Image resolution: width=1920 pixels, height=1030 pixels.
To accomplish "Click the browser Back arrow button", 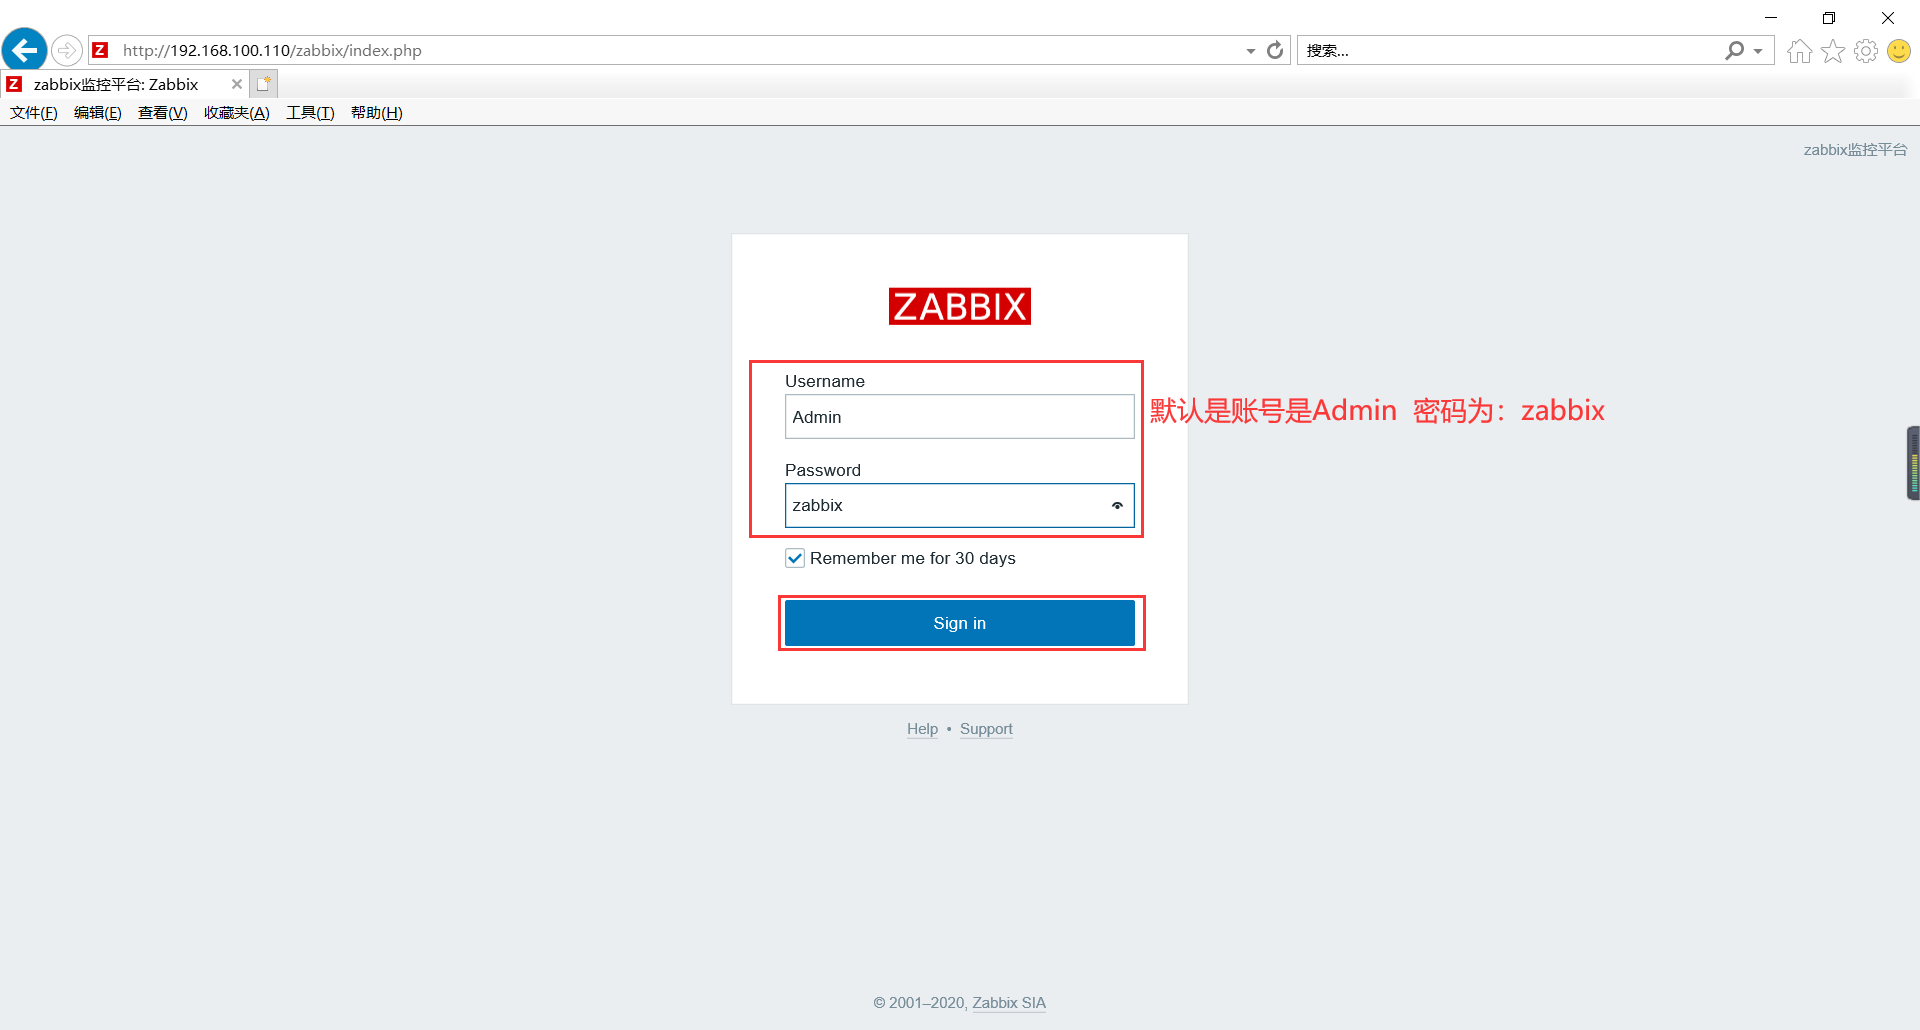I will [x=24, y=49].
